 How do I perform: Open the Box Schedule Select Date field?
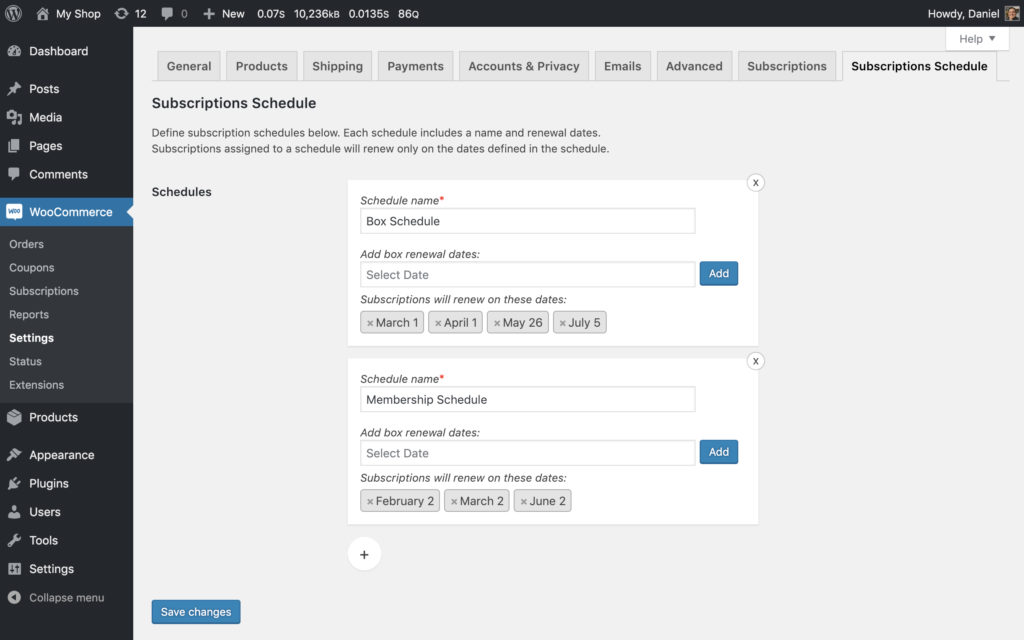pos(528,275)
